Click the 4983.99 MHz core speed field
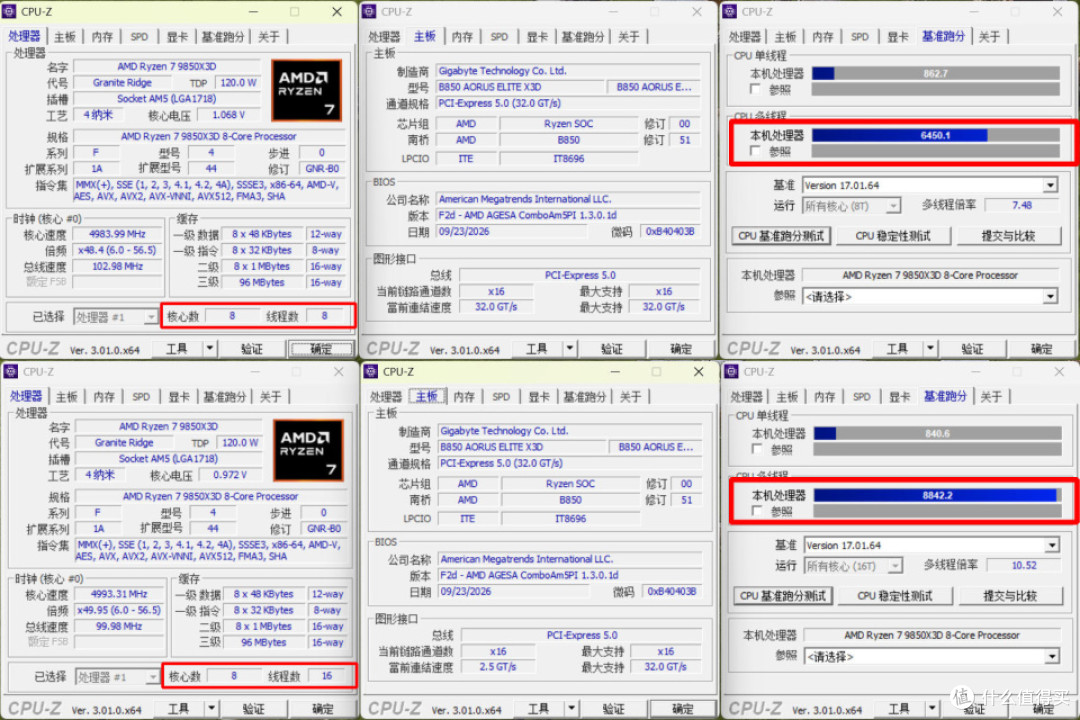 (117, 234)
